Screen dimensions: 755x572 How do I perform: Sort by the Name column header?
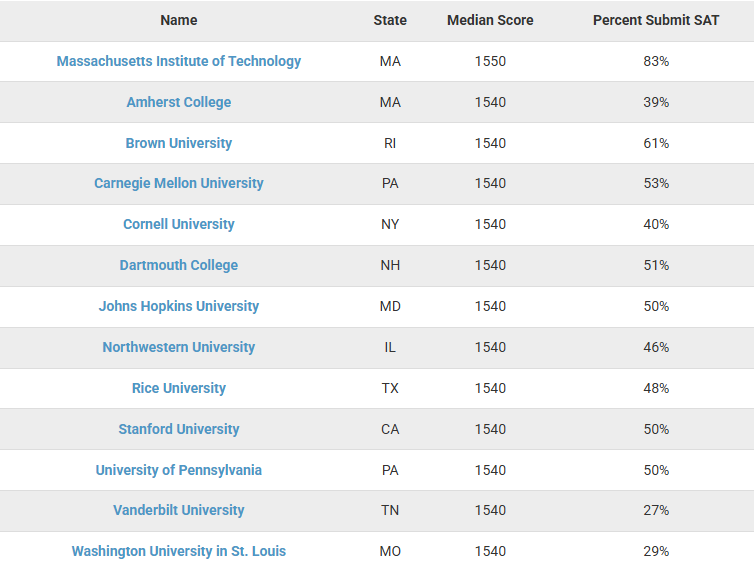(178, 20)
